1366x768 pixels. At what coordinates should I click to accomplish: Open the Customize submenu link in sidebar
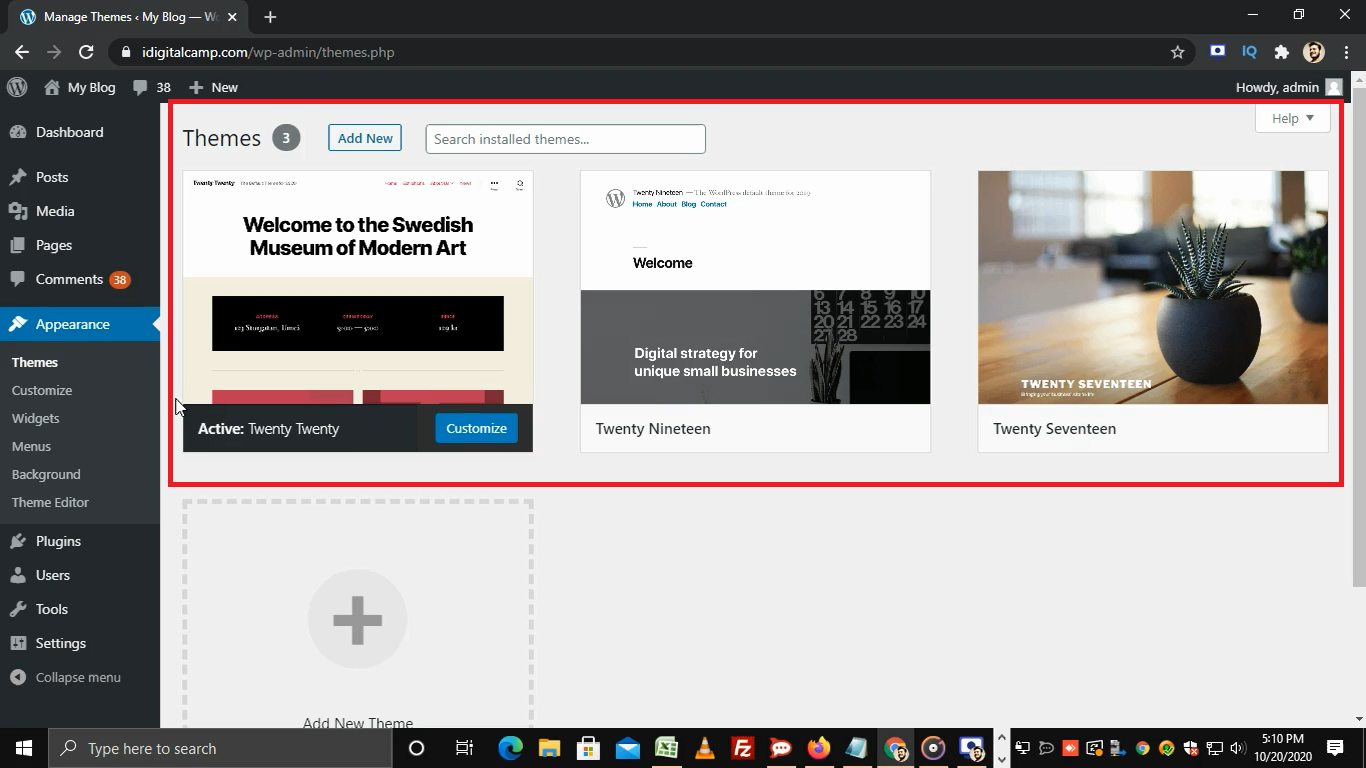tap(42, 390)
